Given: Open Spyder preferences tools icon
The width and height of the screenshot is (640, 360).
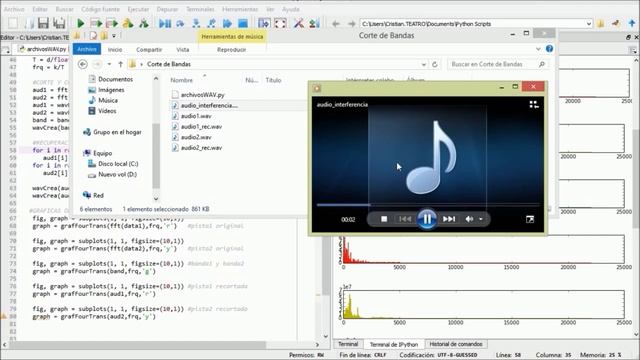Looking at the screenshot, I should pyautogui.click(x=299, y=24).
